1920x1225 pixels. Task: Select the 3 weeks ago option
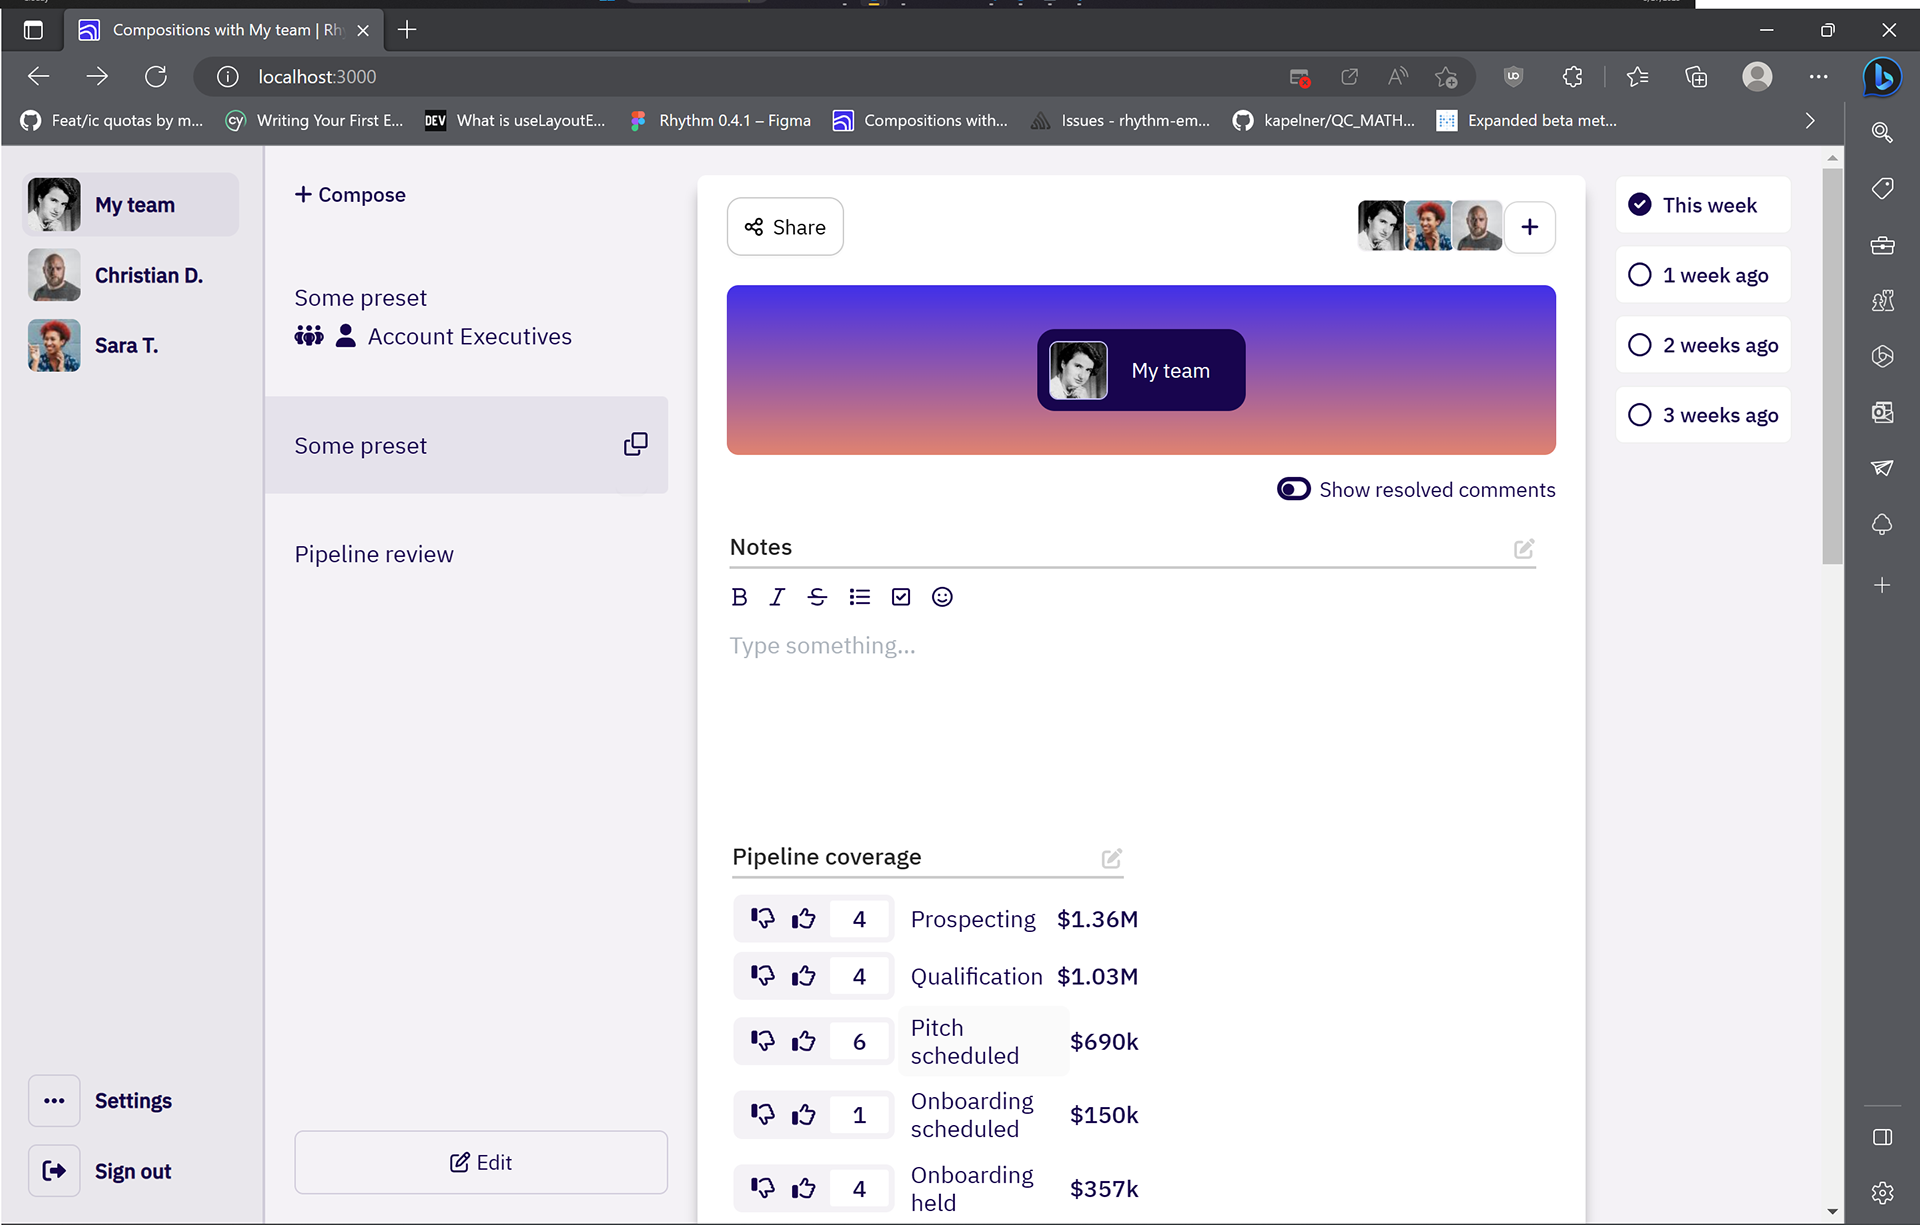pyautogui.click(x=1640, y=415)
